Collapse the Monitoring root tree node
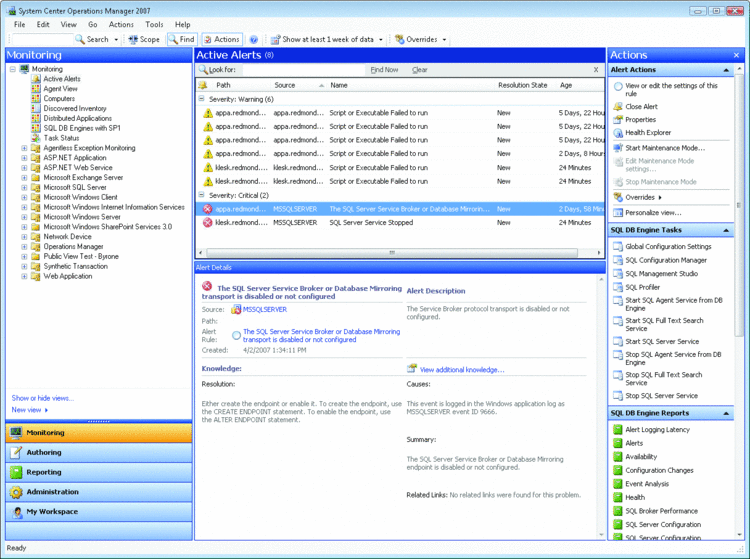This screenshot has width=750, height=559. (x=13, y=69)
